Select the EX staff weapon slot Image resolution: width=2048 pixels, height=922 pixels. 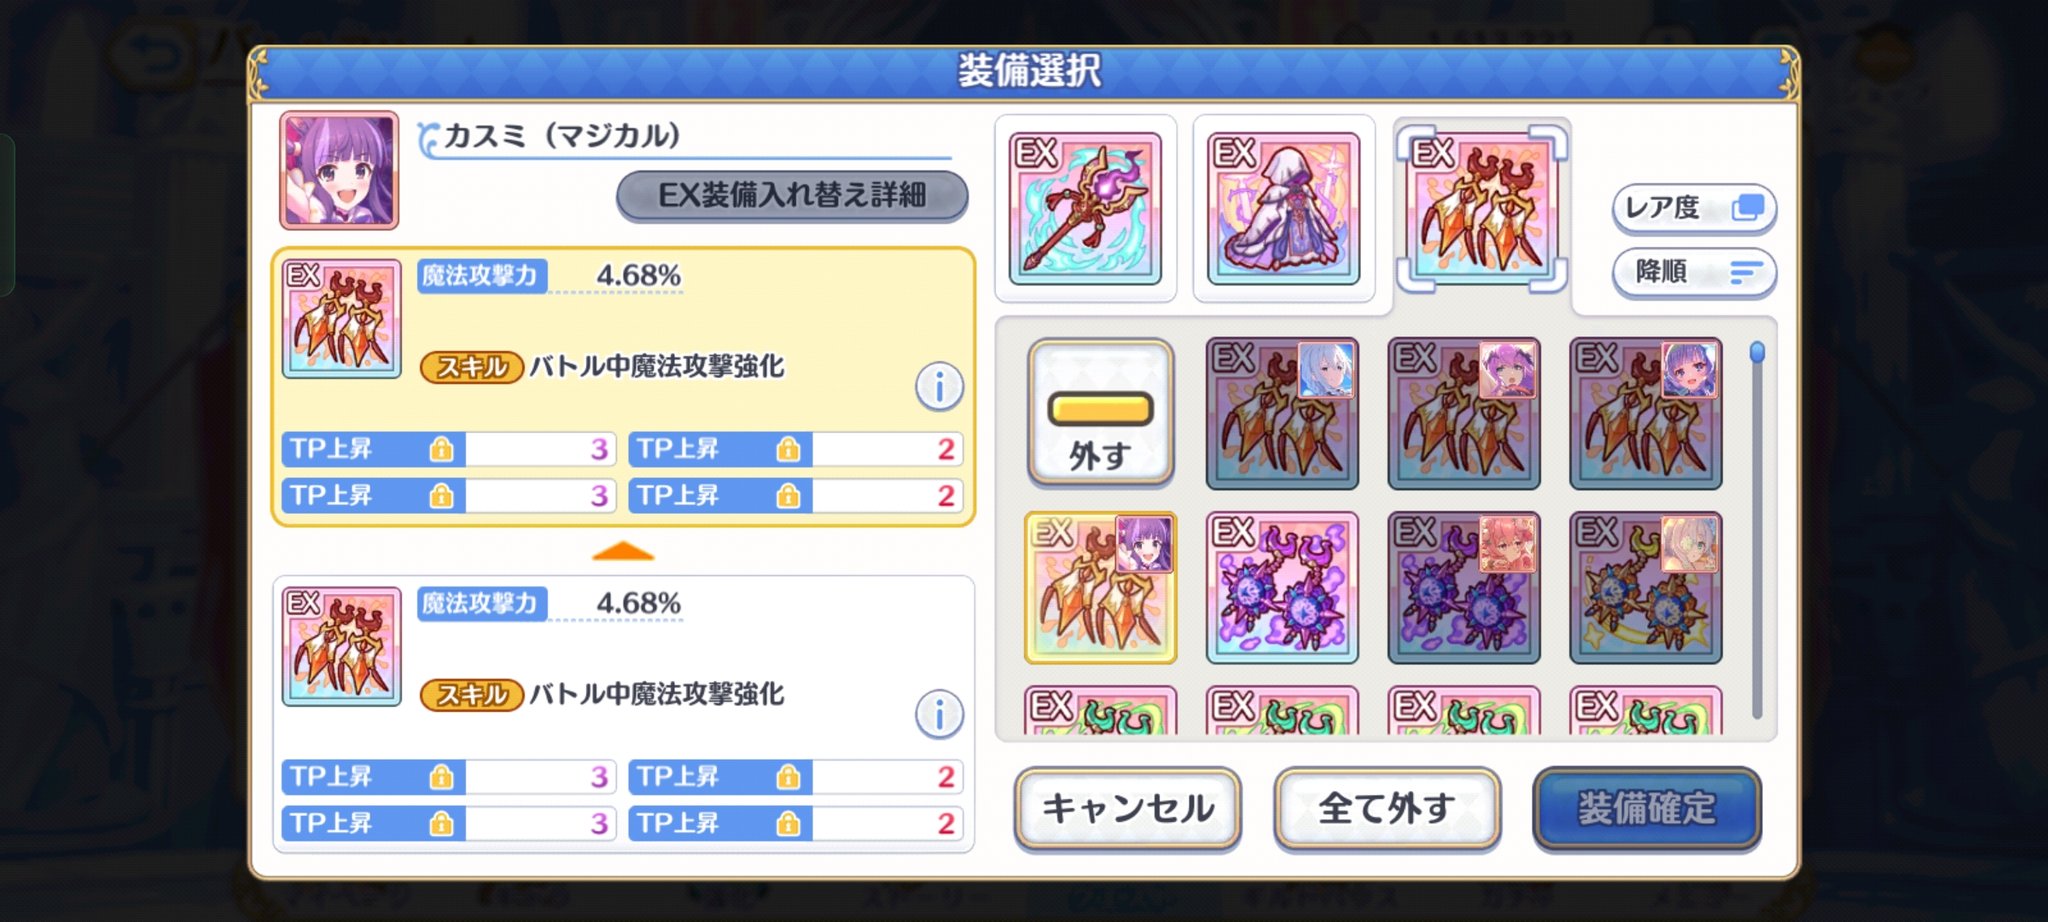[x=1085, y=209]
